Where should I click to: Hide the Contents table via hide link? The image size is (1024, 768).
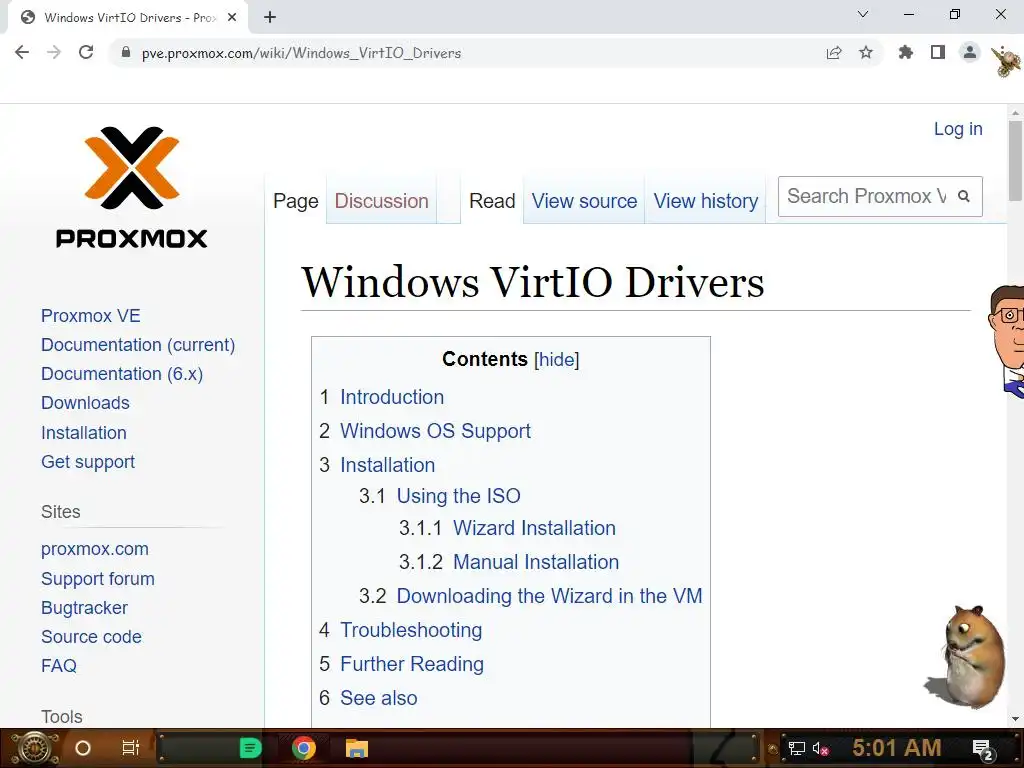[x=556, y=359]
